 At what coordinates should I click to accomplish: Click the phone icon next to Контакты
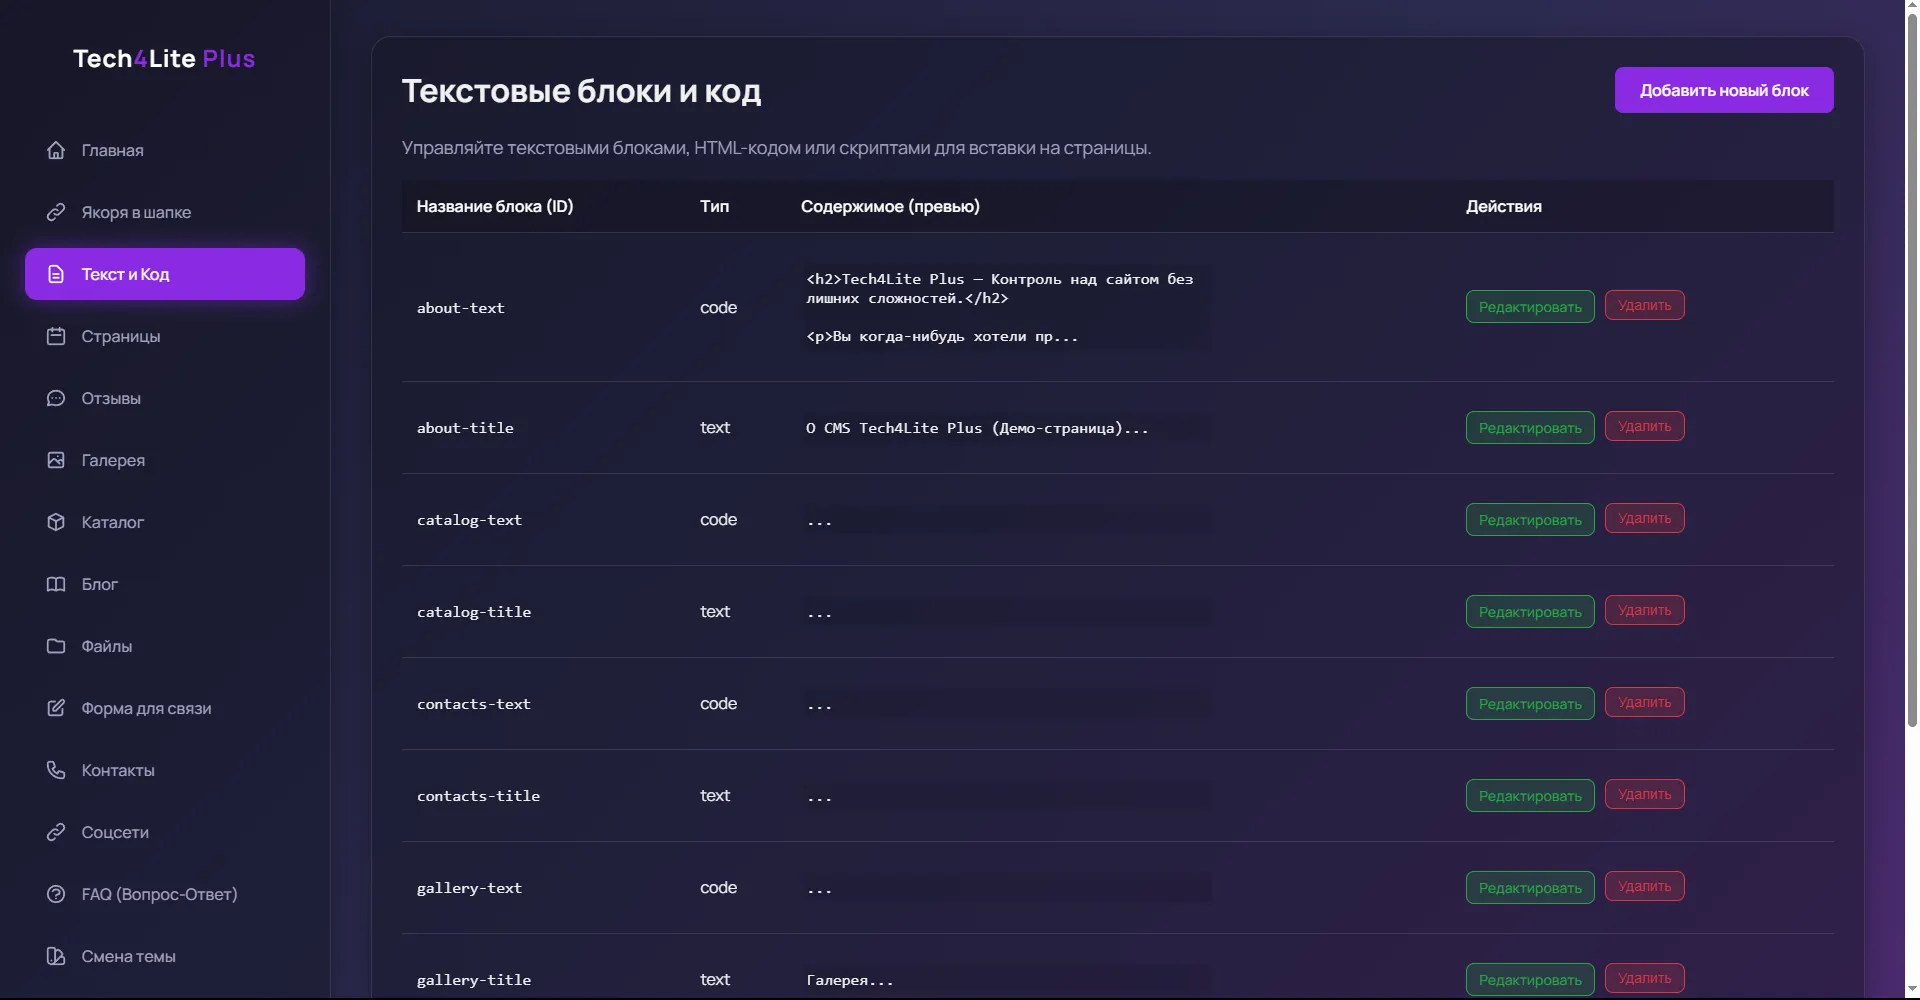56,770
